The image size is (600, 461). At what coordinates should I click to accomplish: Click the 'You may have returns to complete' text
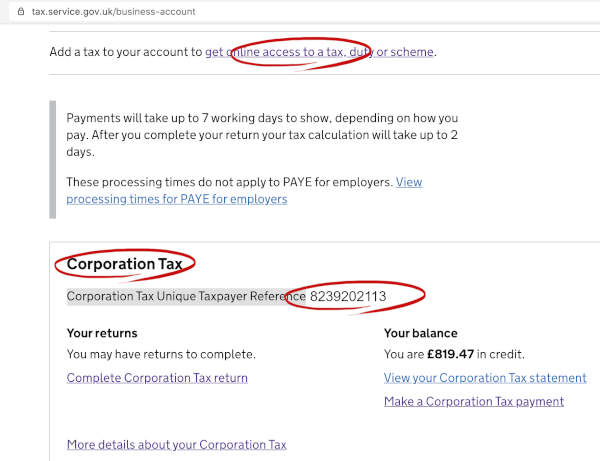tap(161, 354)
